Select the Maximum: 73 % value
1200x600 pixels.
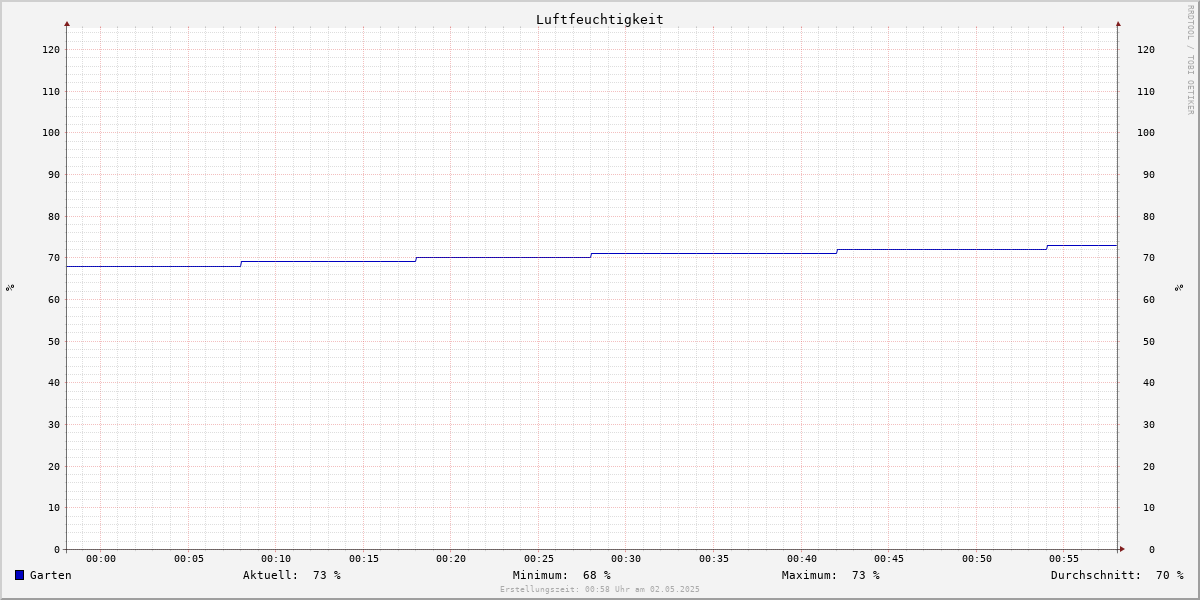[x=831, y=575]
